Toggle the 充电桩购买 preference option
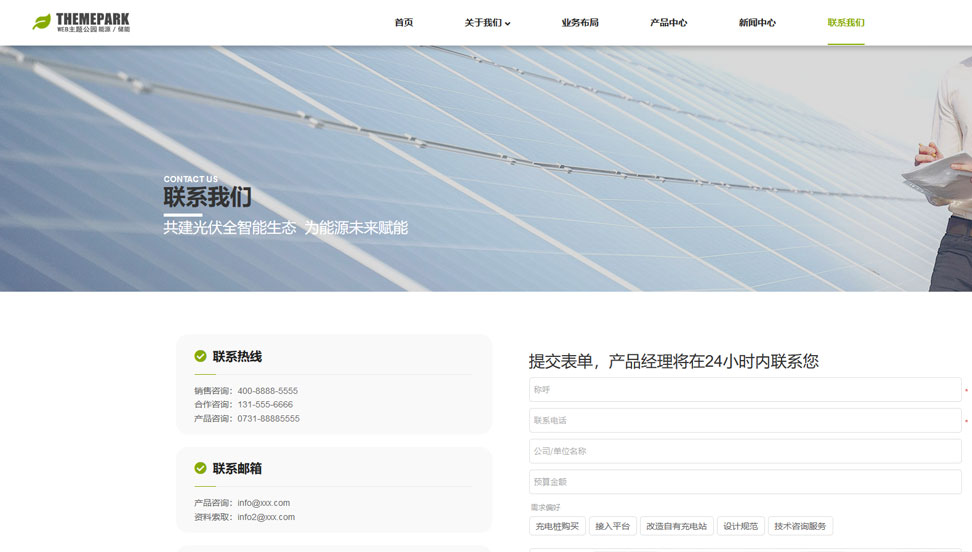This screenshot has height=552, width=972. (x=557, y=526)
